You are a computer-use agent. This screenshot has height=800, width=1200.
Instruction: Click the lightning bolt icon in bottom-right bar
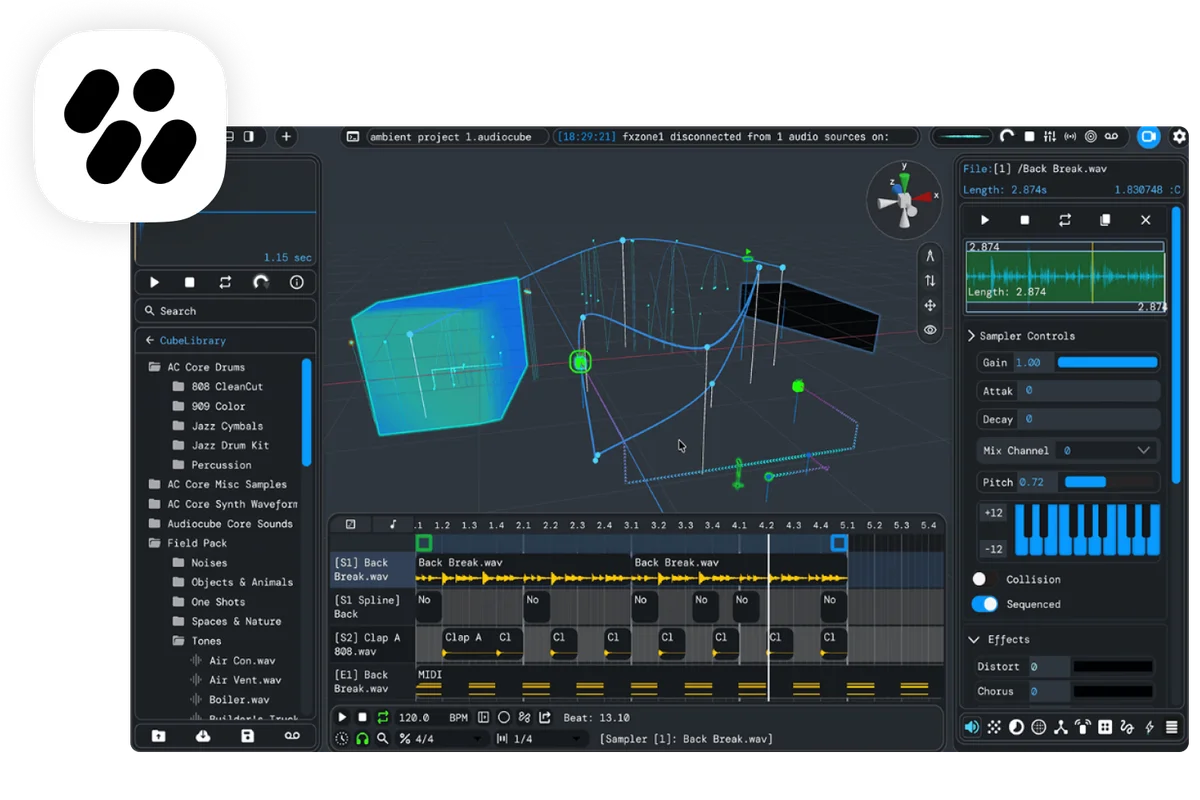tap(1149, 727)
